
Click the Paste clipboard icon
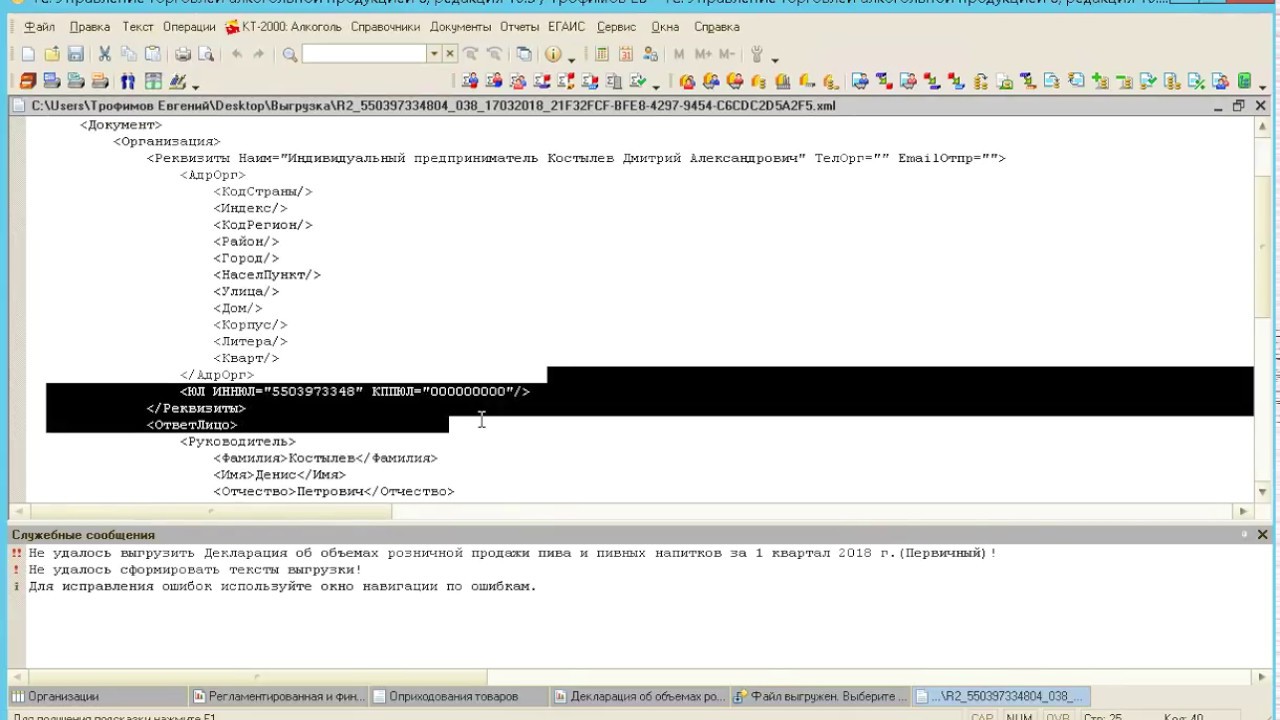point(153,54)
